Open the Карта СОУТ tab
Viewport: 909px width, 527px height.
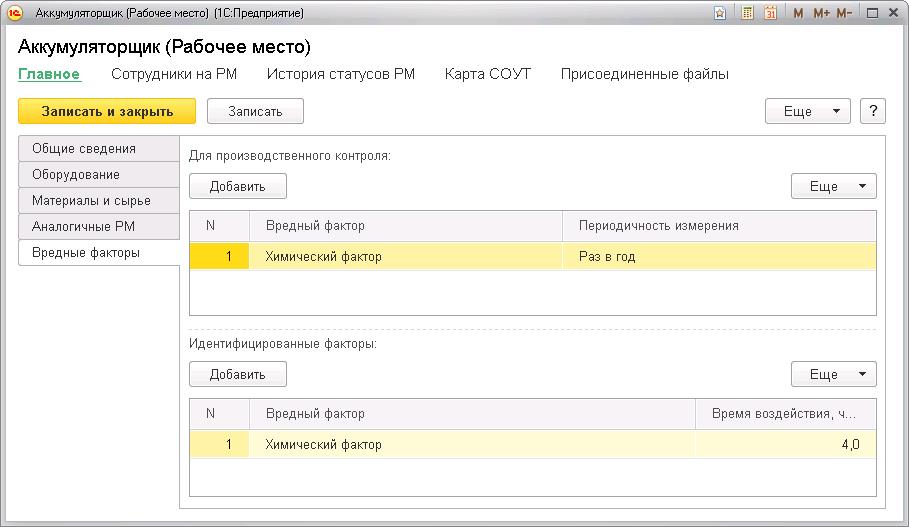[487, 74]
